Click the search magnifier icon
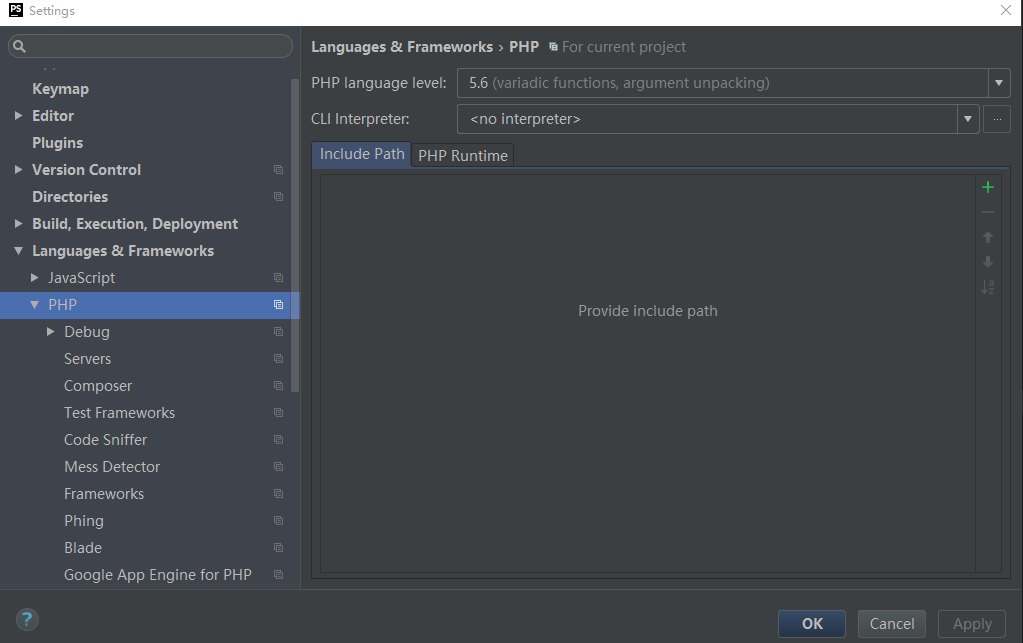 20,46
